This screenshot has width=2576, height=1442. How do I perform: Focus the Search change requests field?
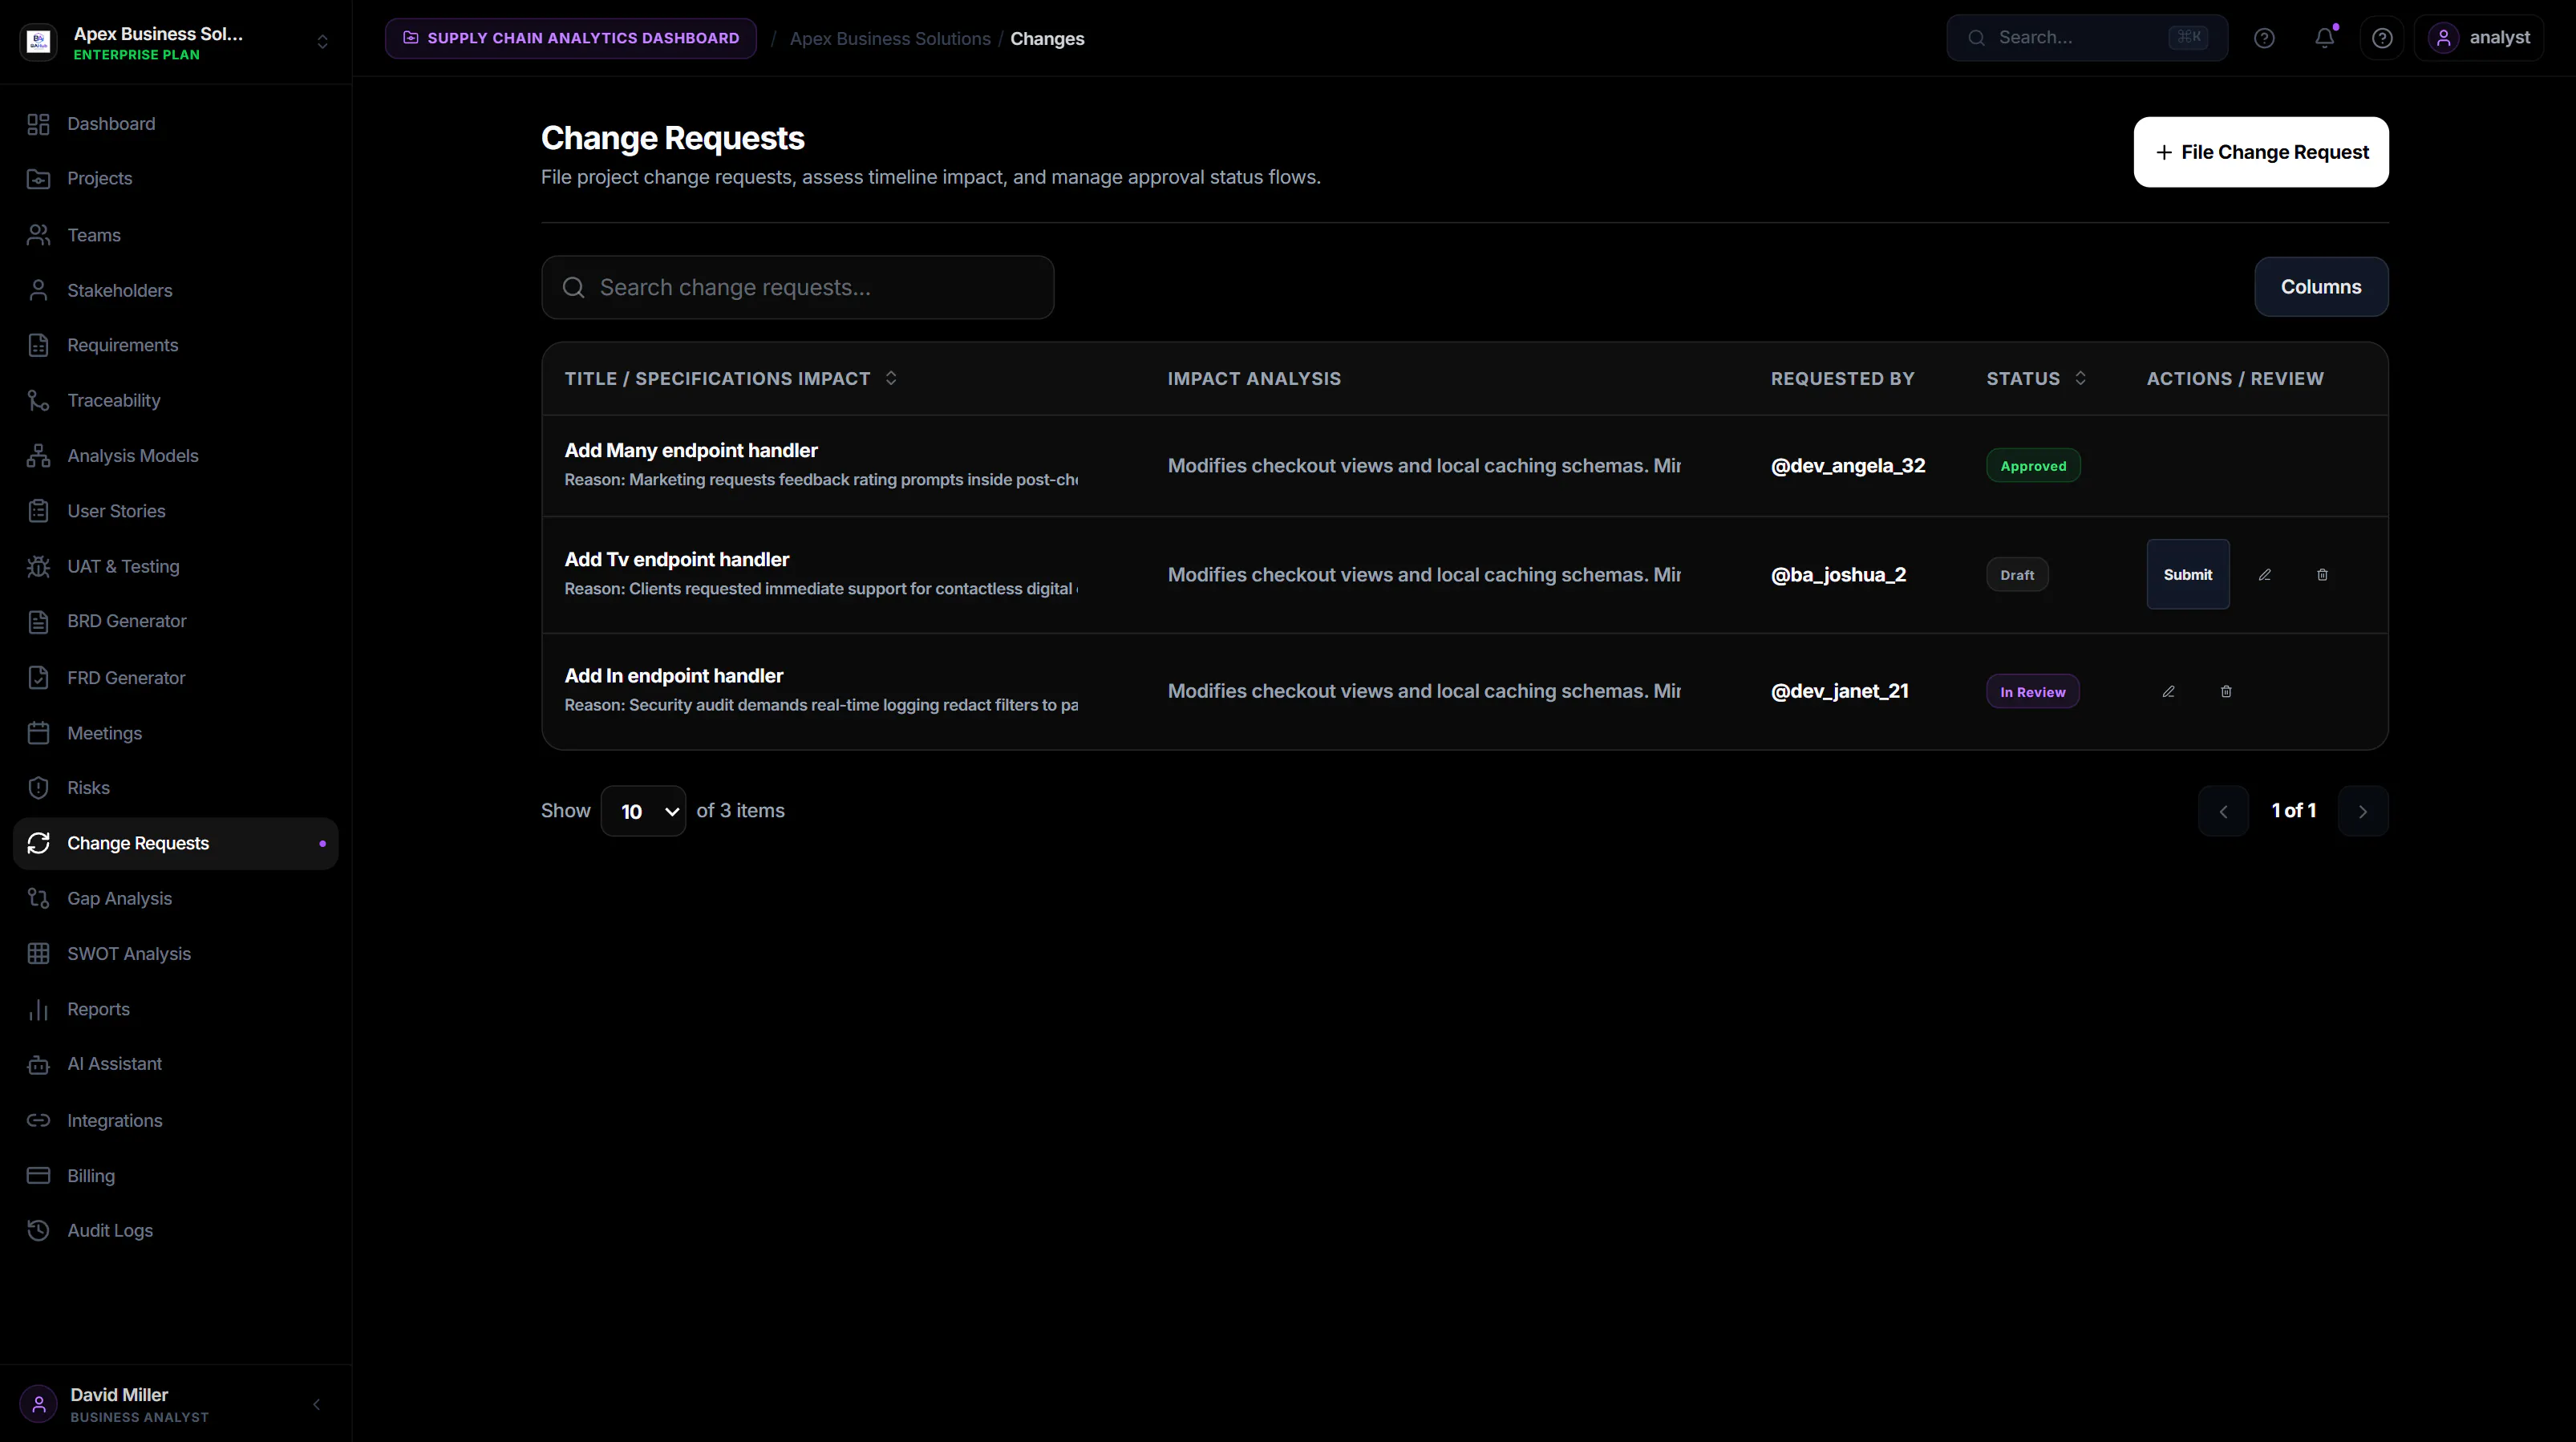tap(798, 288)
